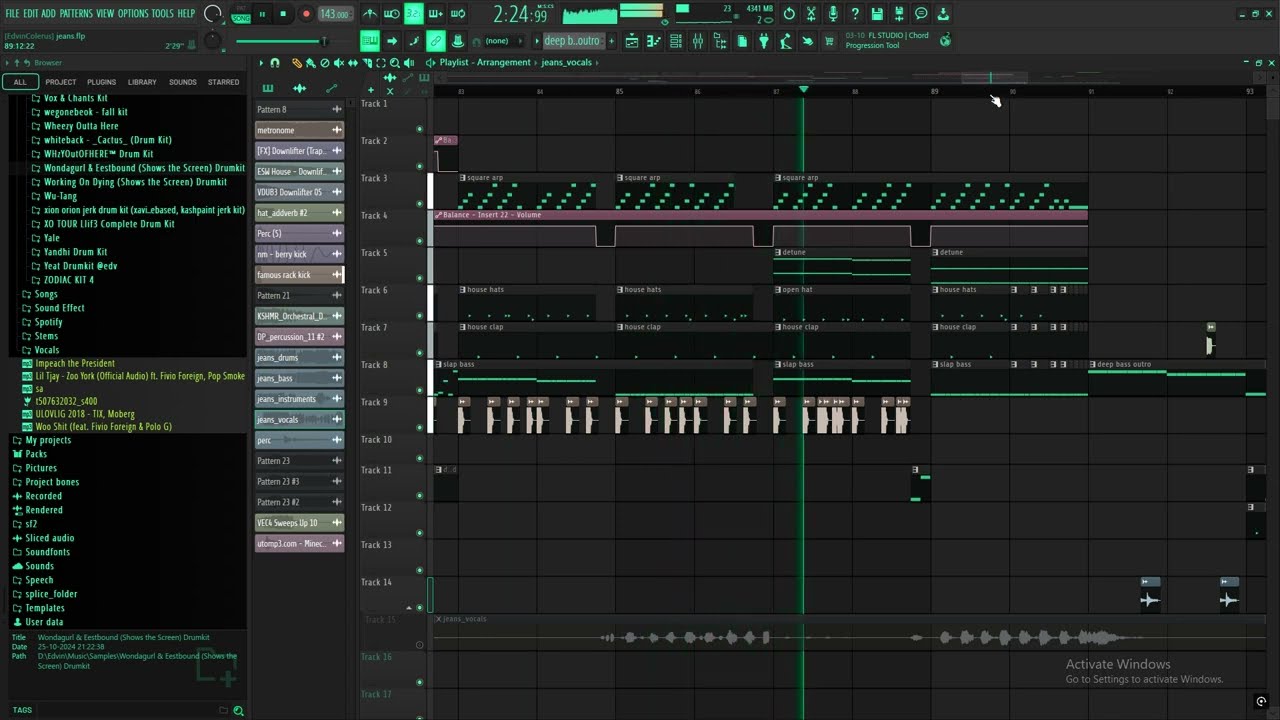Screen dimensions: 1280x720
Task: Toggle the countdown before recording button
Action: coord(413,14)
